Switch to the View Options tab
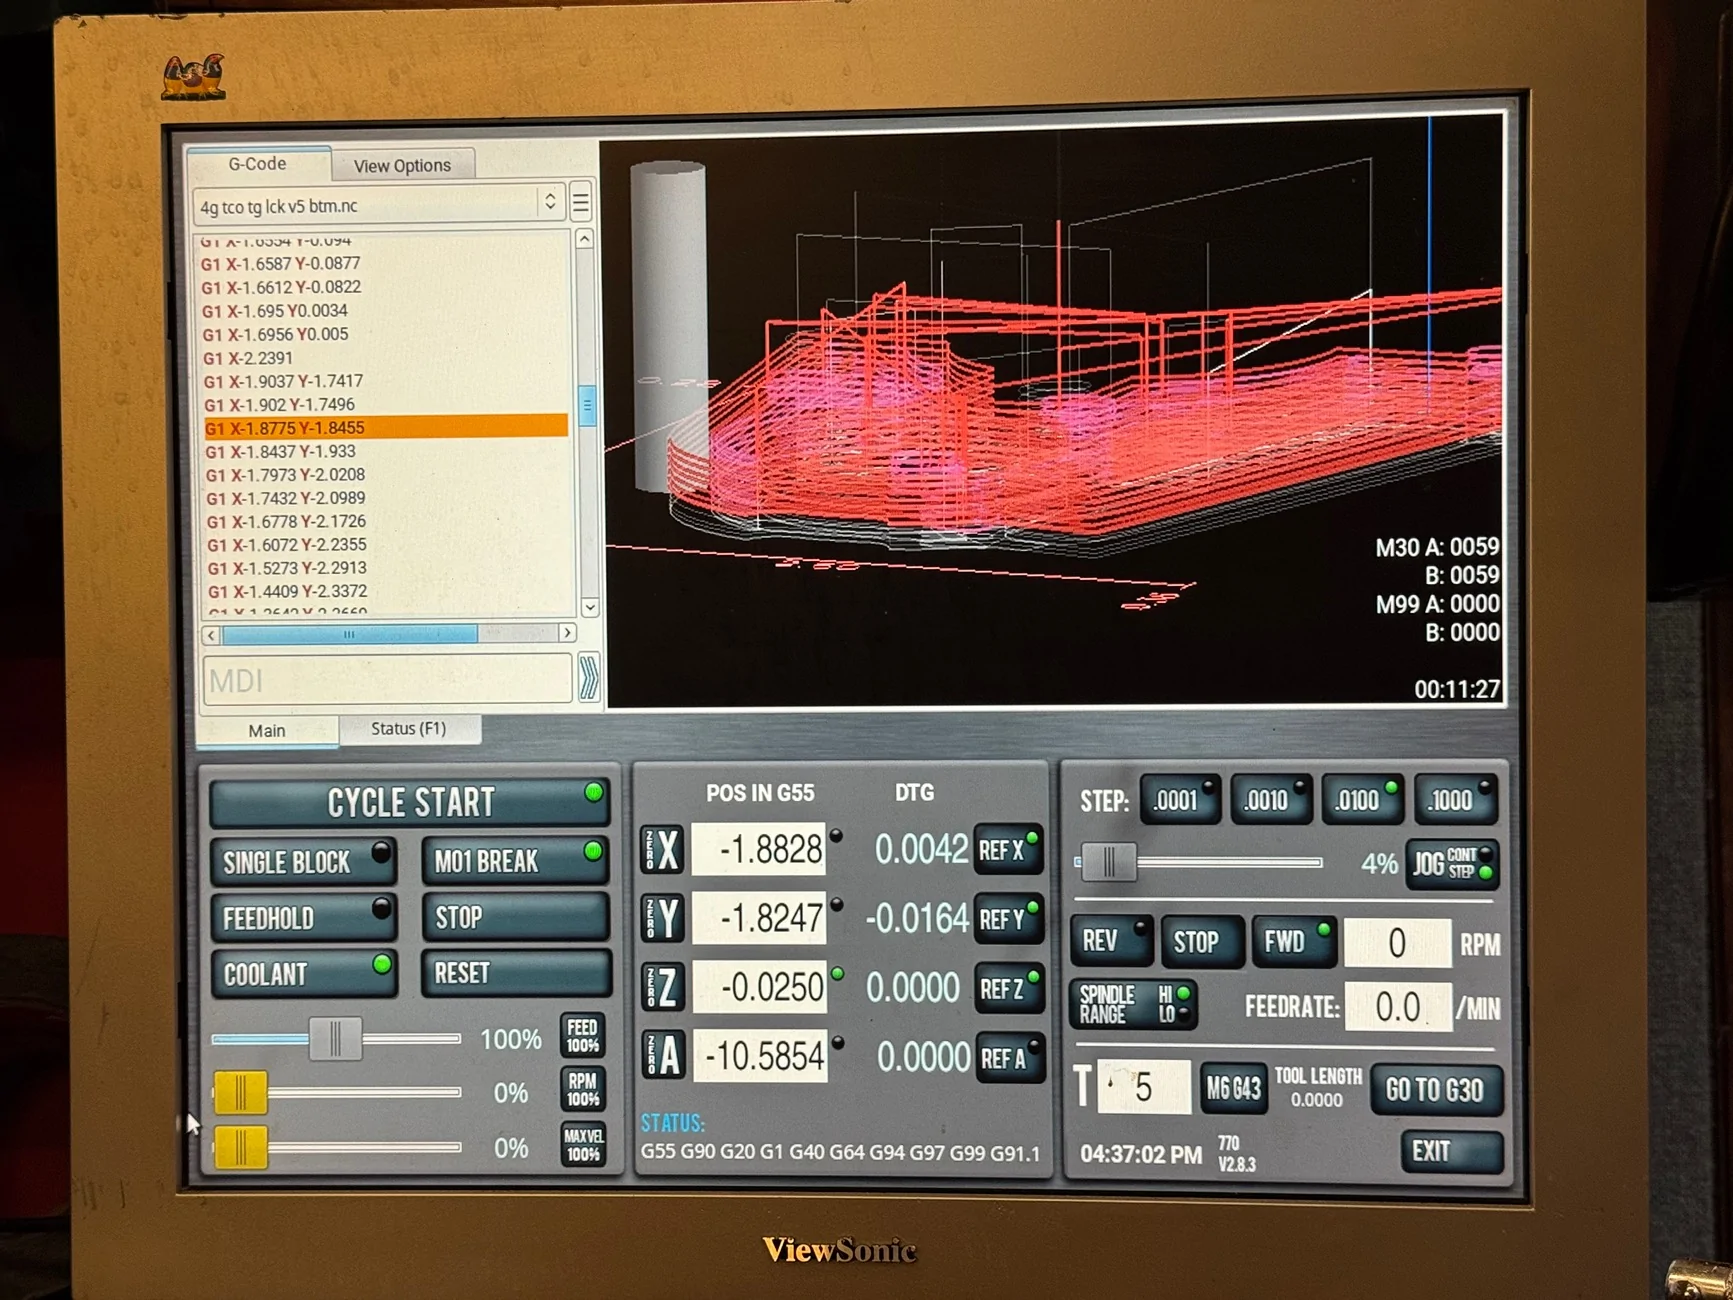Screen dimensions: 1733x1300 click(402, 165)
